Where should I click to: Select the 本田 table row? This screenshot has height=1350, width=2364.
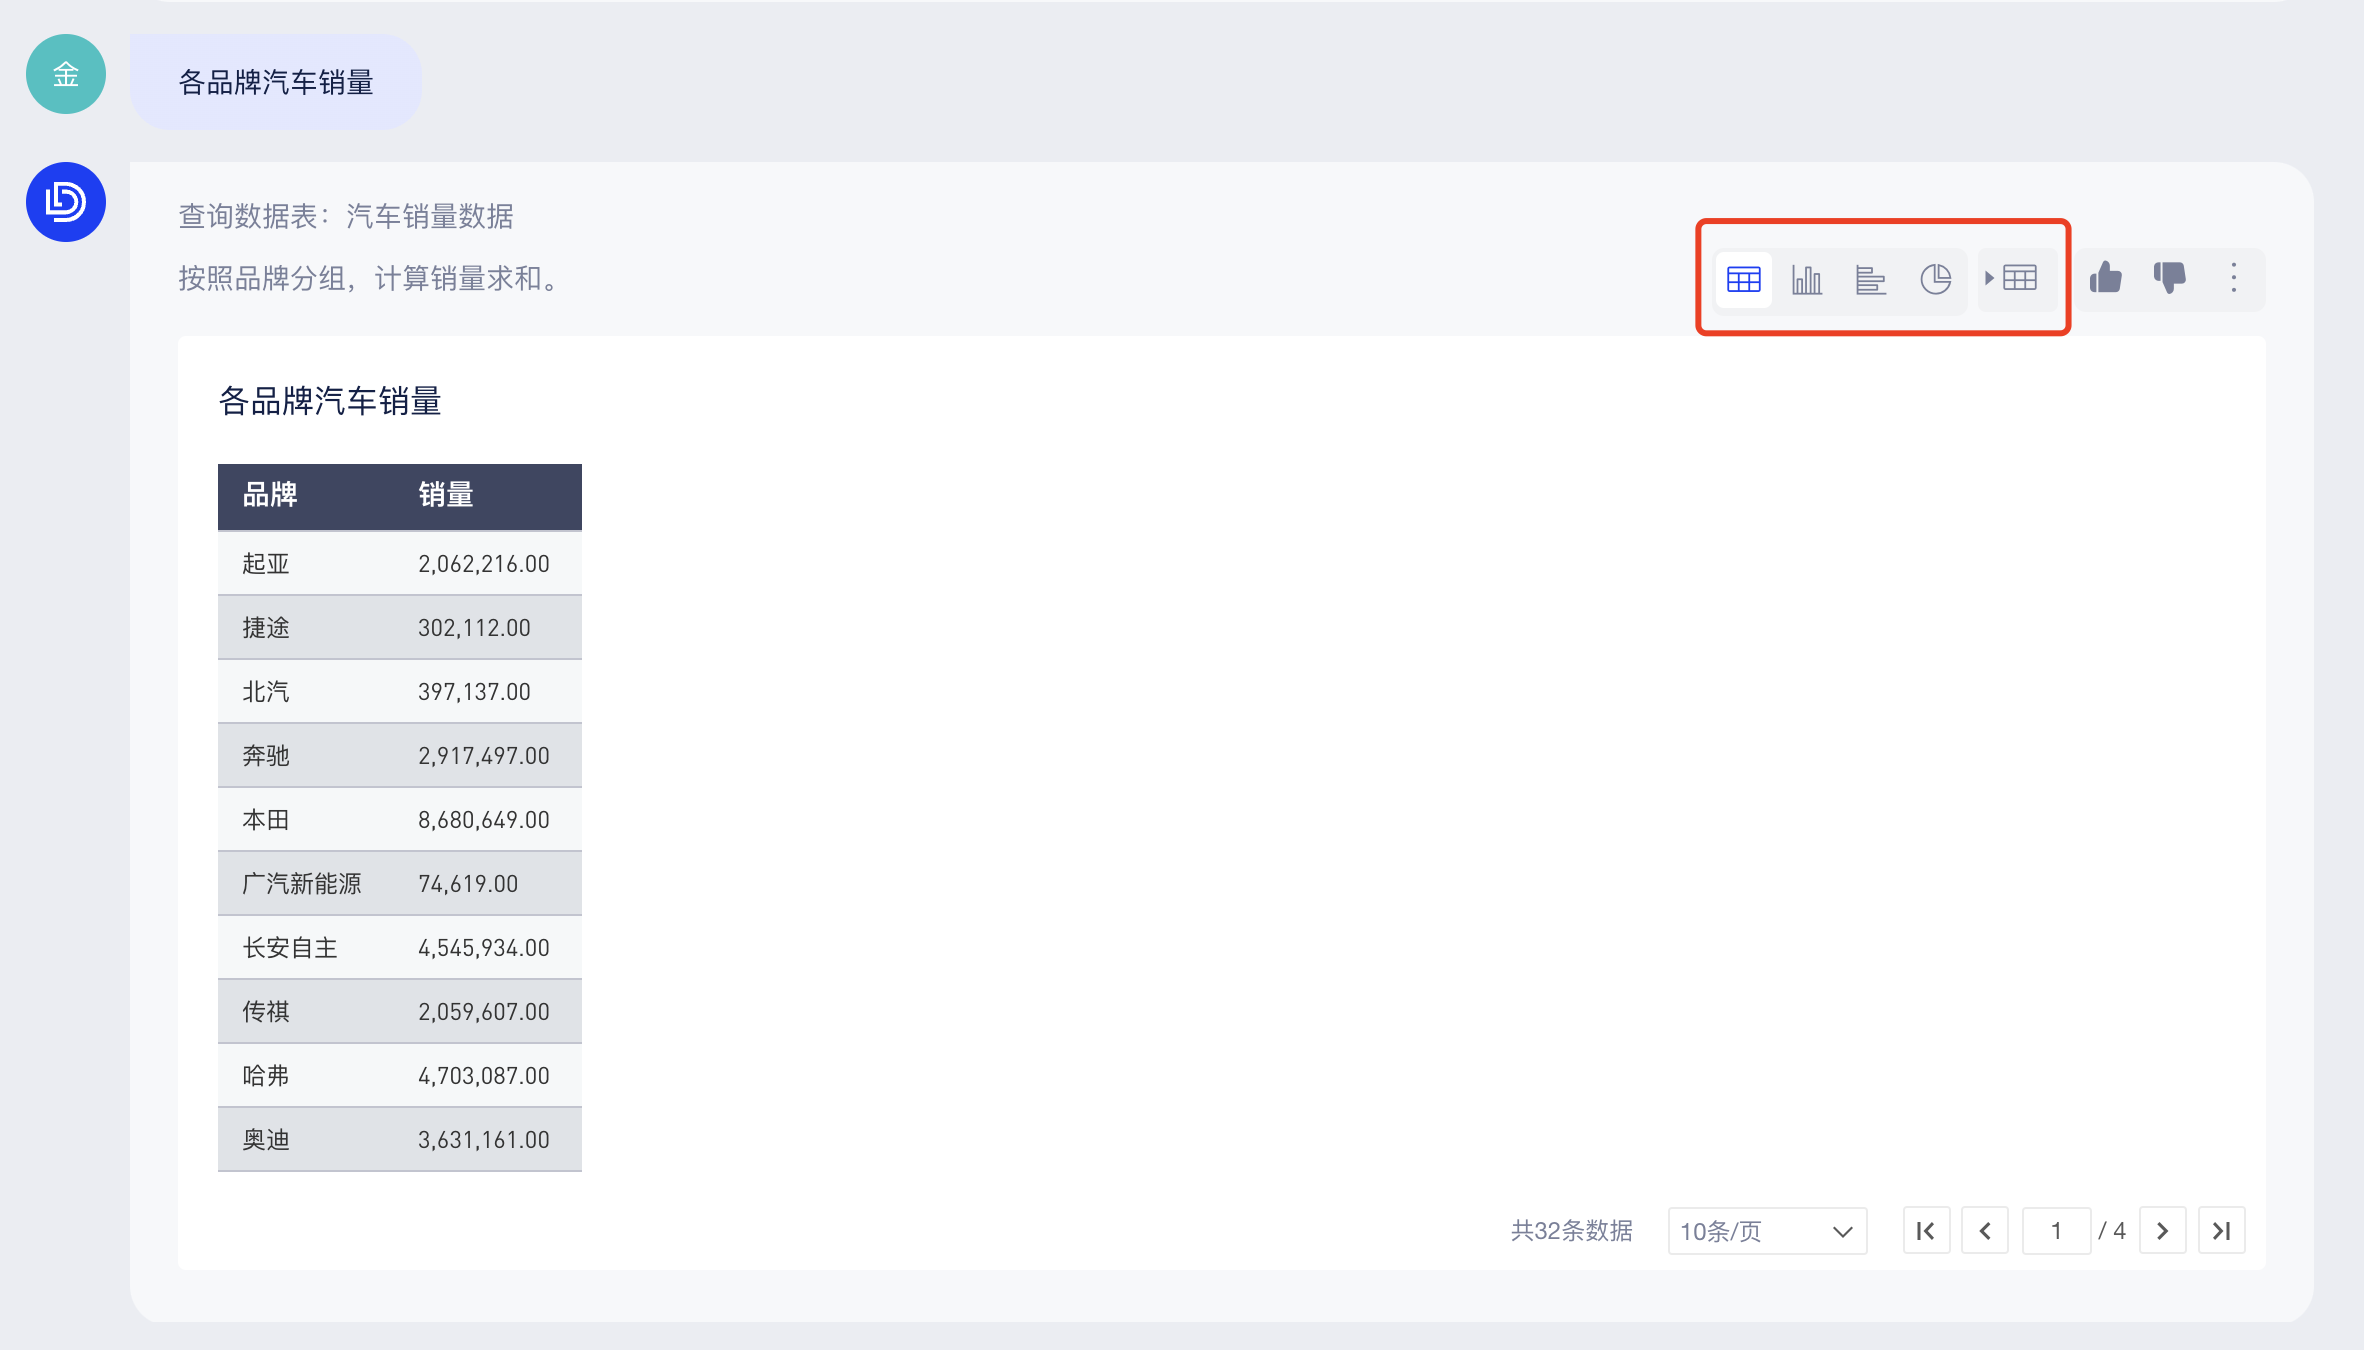(x=399, y=820)
